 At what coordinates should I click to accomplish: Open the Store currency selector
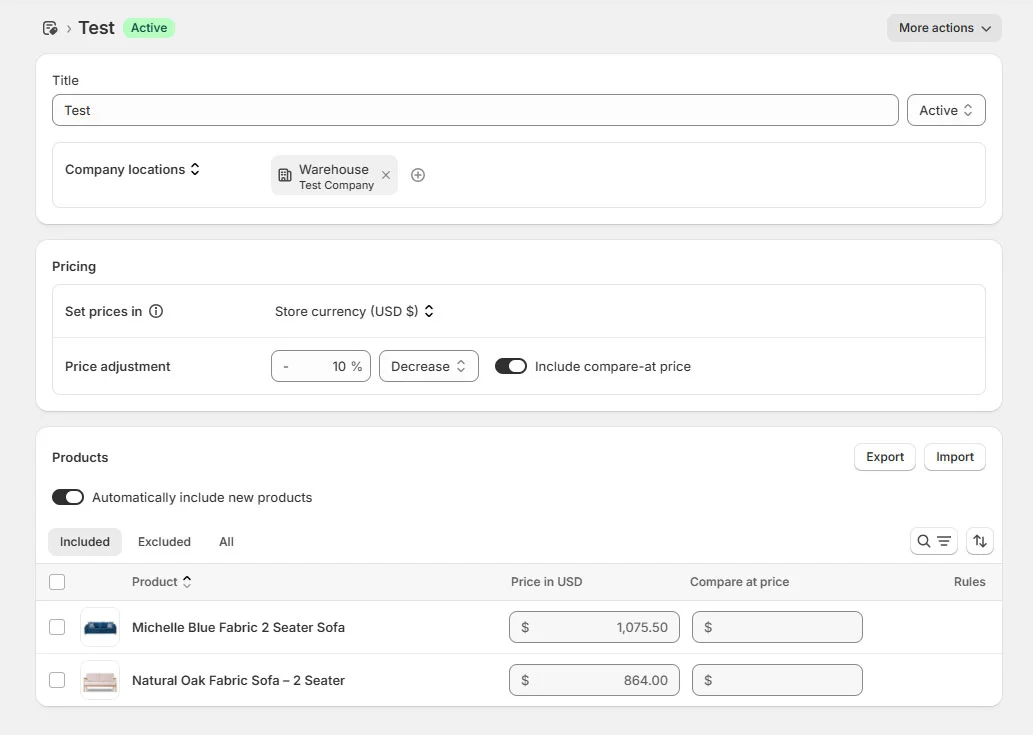[354, 311]
